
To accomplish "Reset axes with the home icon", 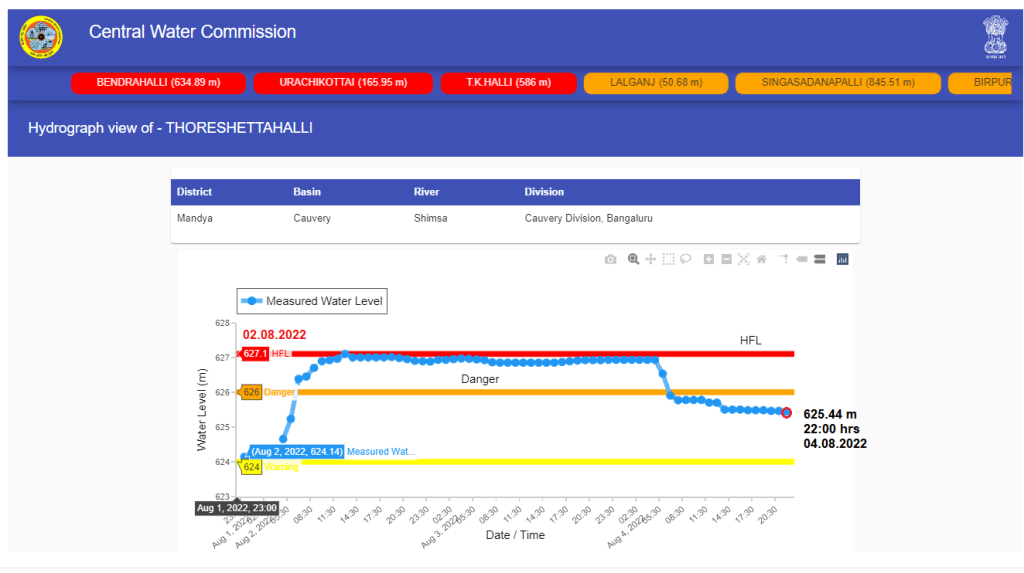I will point(761,259).
